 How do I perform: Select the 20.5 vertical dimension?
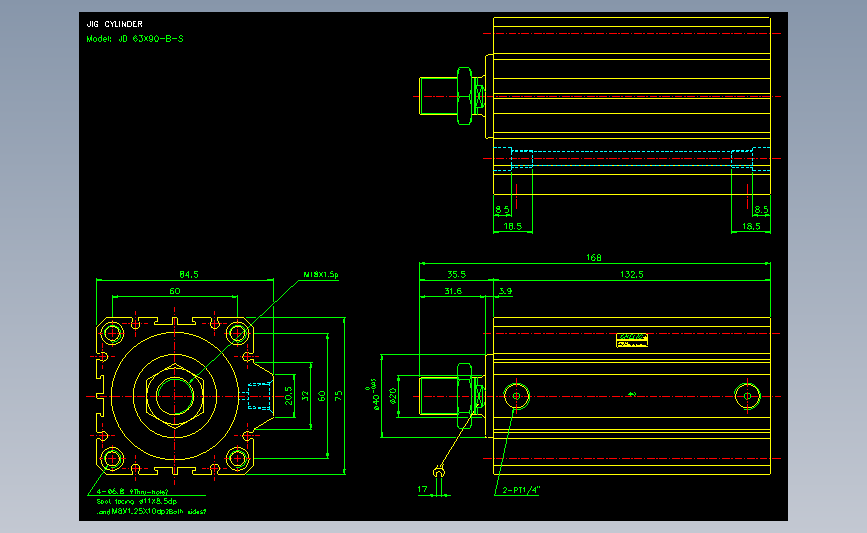click(288, 396)
